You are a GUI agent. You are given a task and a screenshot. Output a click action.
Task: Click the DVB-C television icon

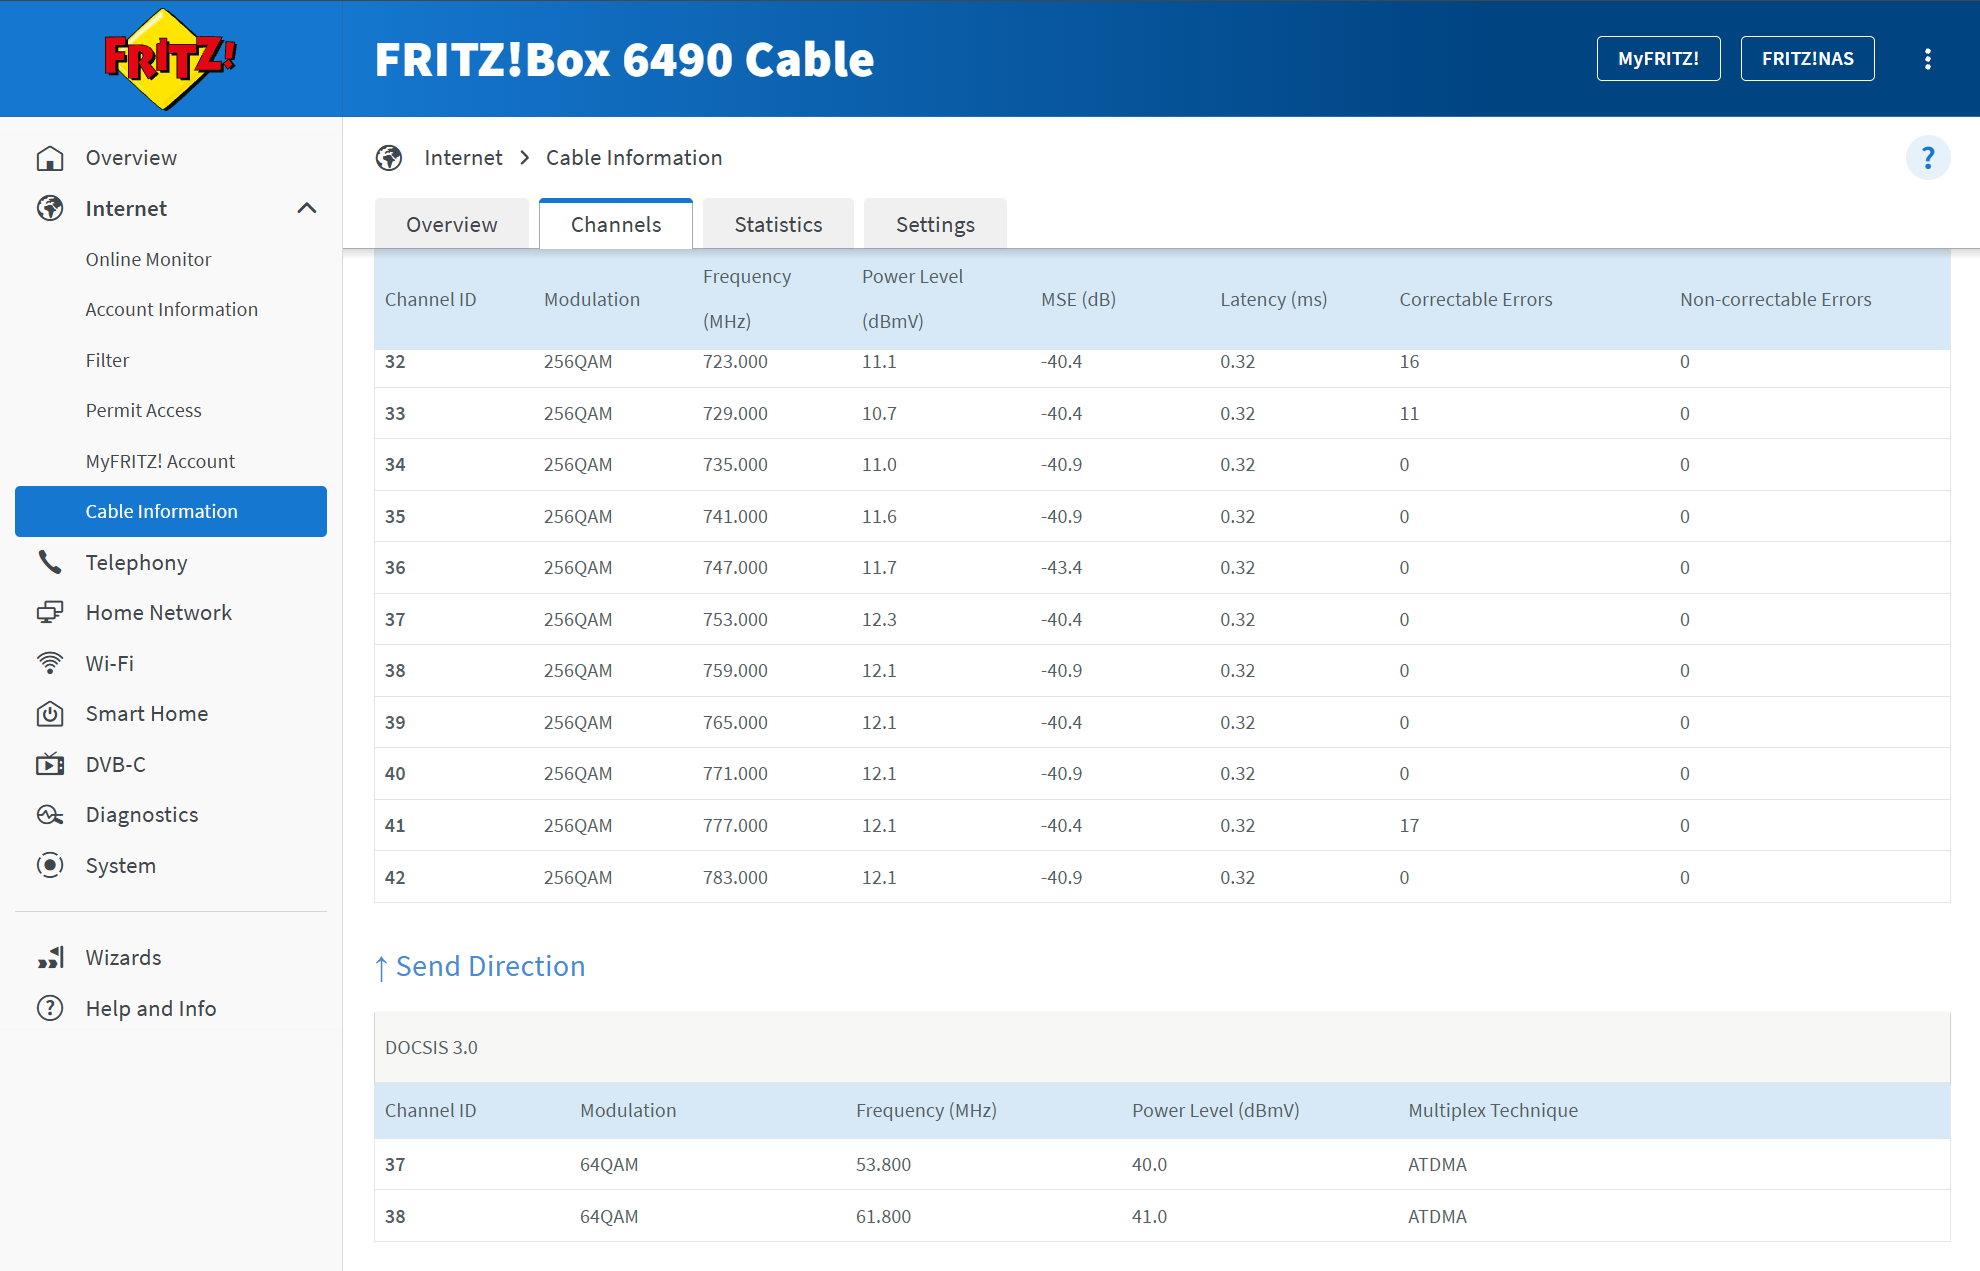(x=50, y=765)
